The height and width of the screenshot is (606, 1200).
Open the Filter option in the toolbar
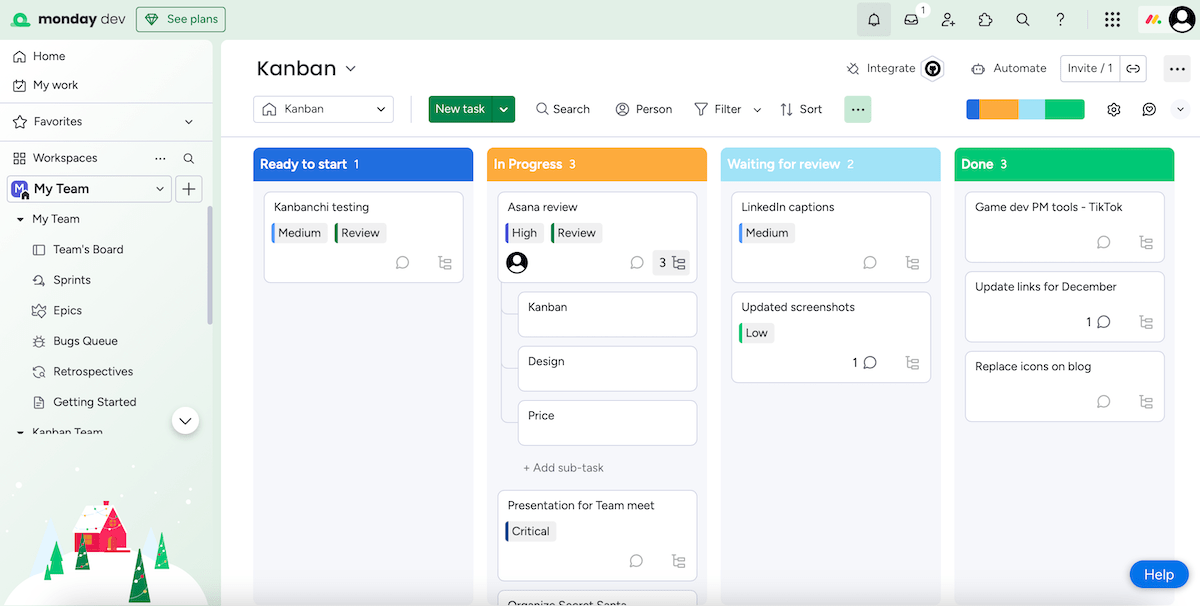pos(727,109)
